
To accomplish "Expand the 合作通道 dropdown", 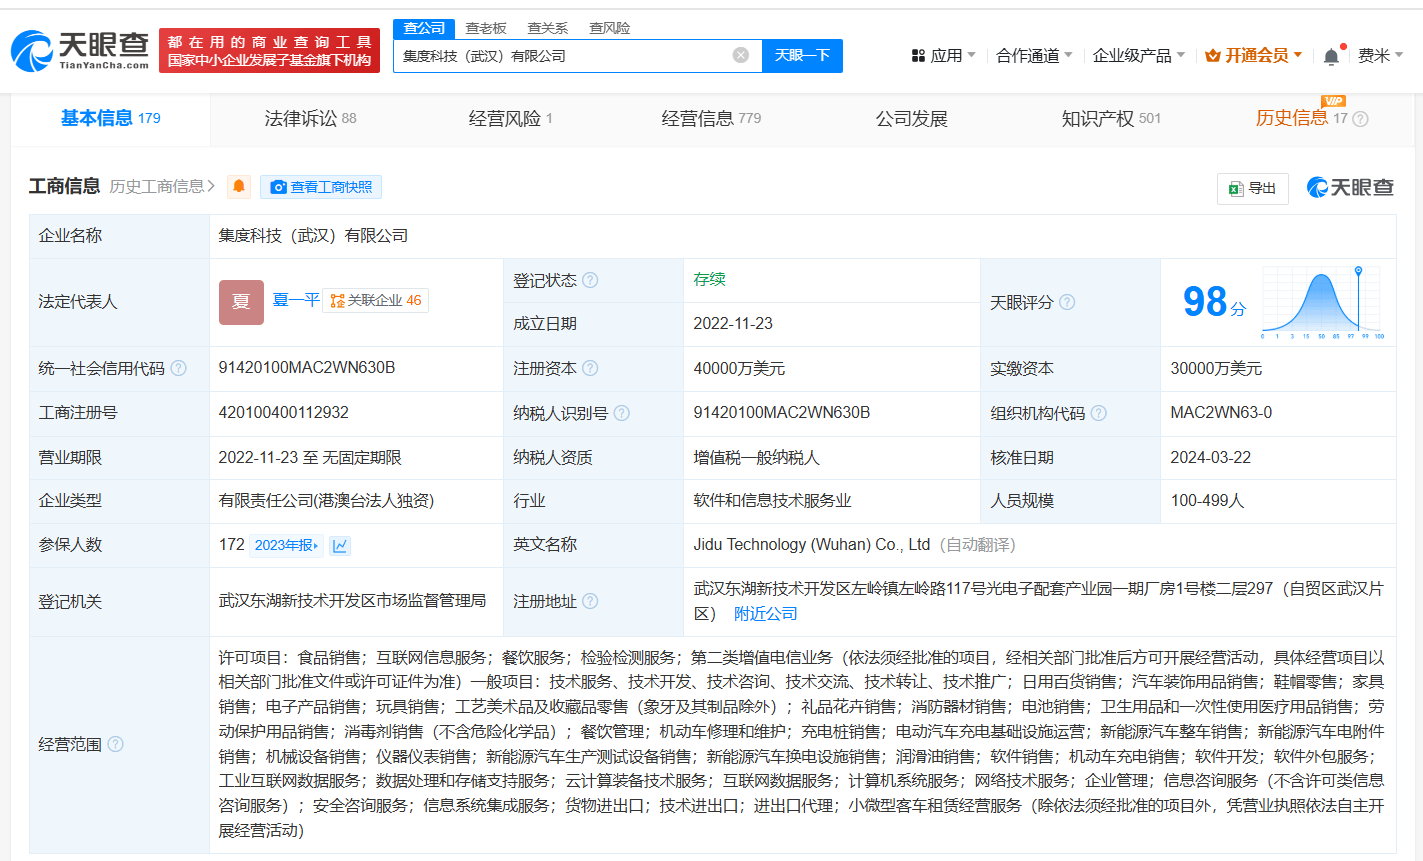I will coord(1034,55).
